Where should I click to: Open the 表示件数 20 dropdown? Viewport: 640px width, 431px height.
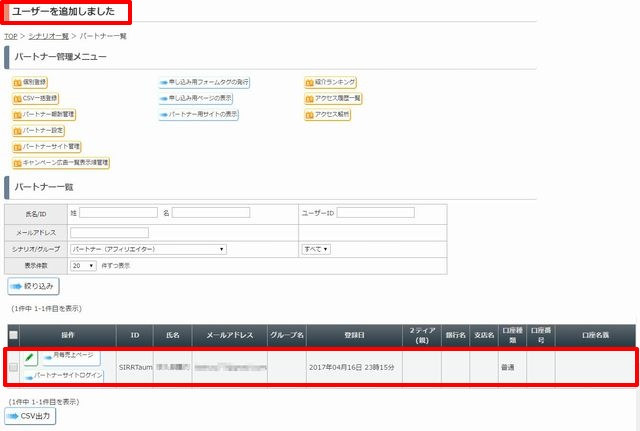pyautogui.click(x=83, y=266)
